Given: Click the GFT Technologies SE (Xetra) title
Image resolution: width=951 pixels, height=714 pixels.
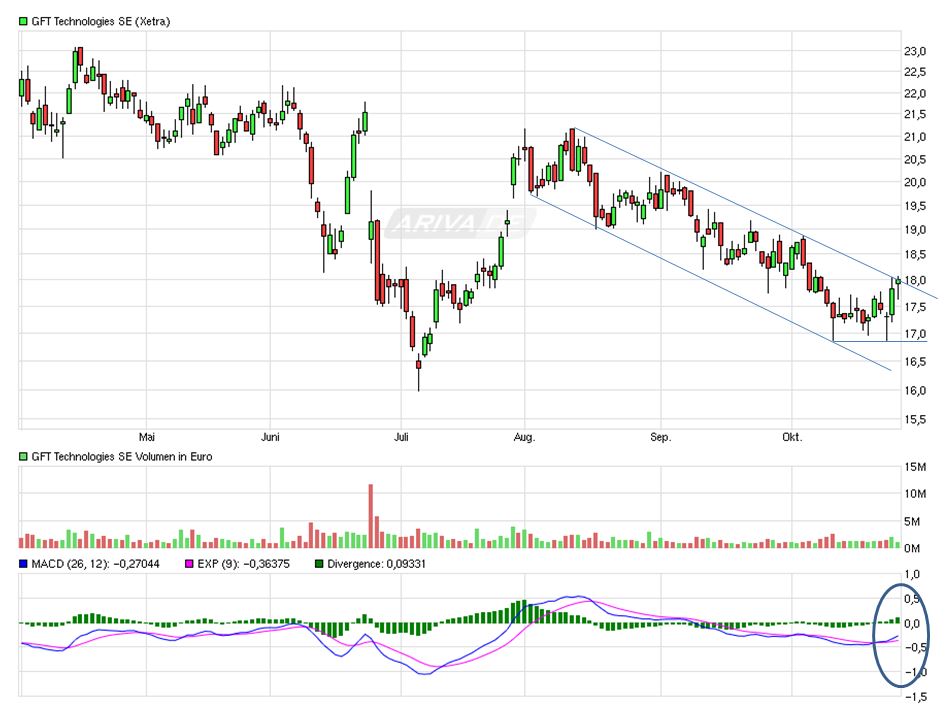Looking at the screenshot, I should coord(101,21).
